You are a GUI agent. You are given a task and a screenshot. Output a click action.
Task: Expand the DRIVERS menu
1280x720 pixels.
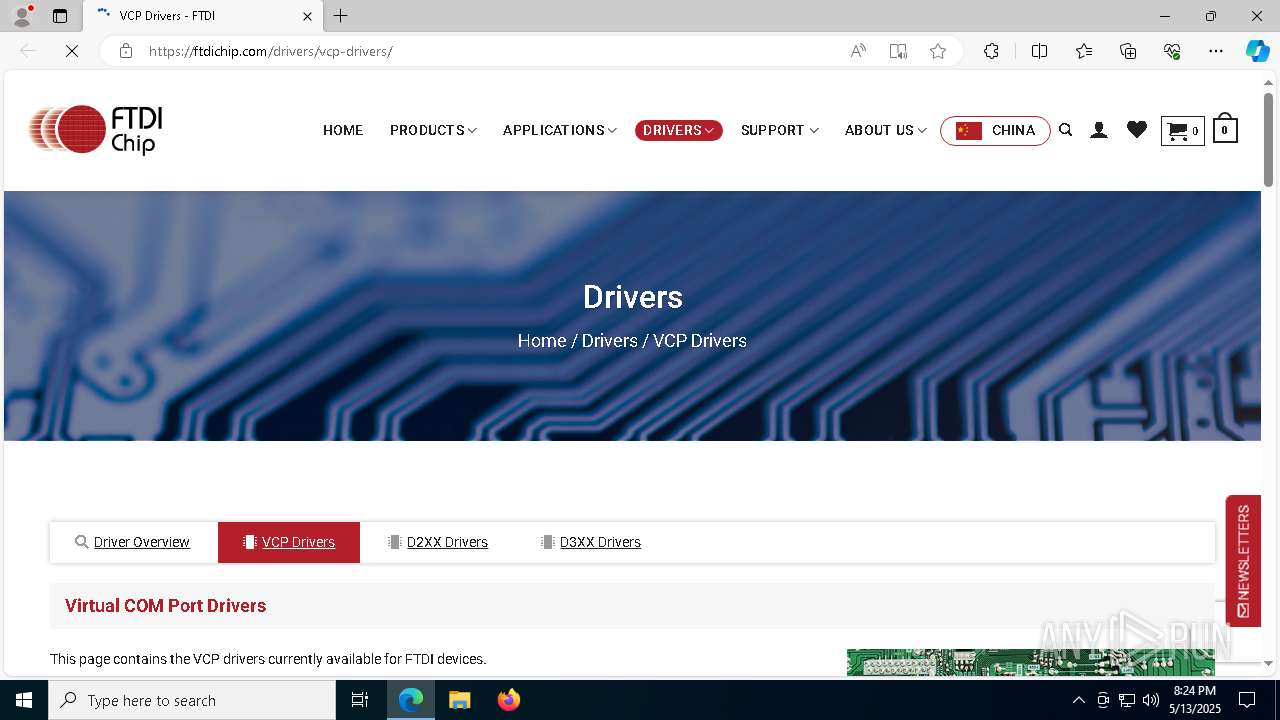[678, 130]
